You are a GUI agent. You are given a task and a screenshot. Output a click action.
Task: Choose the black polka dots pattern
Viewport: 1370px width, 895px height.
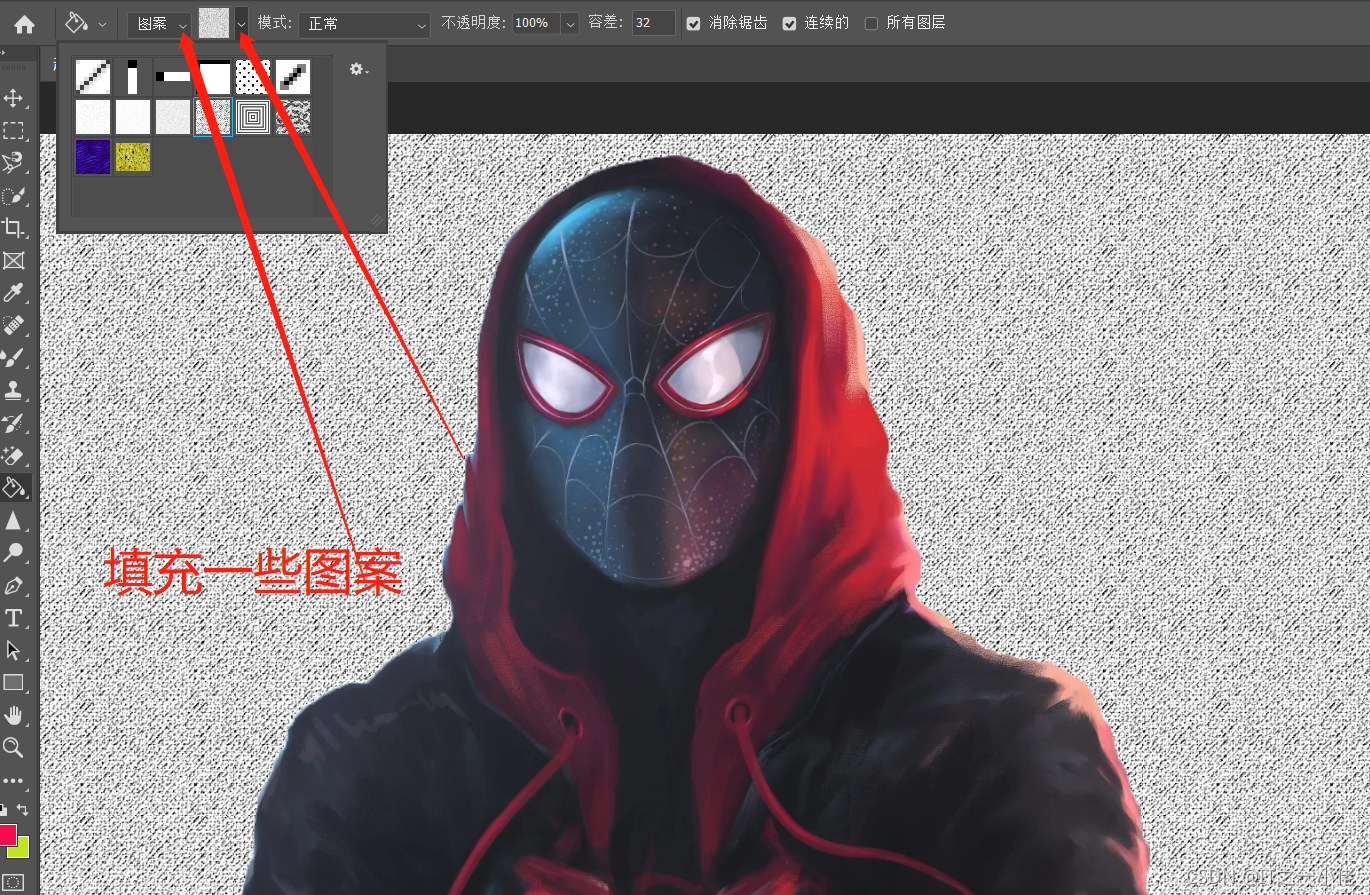[x=253, y=77]
